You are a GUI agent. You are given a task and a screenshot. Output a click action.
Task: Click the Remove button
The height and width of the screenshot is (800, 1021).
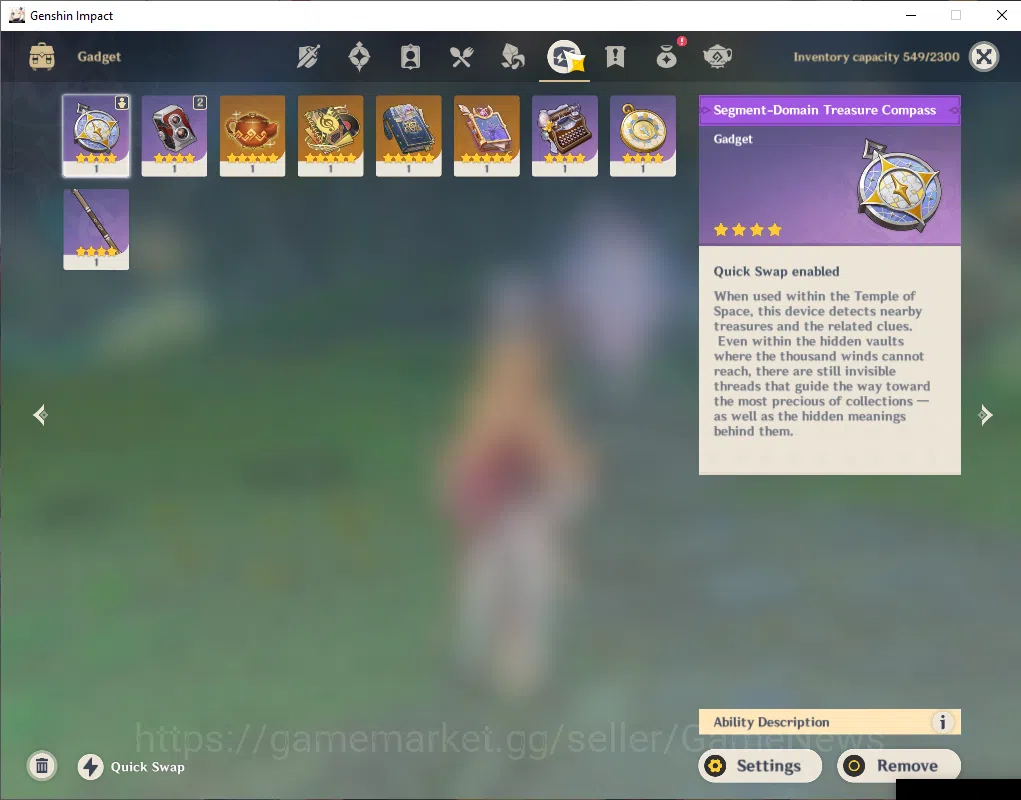tap(899, 766)
